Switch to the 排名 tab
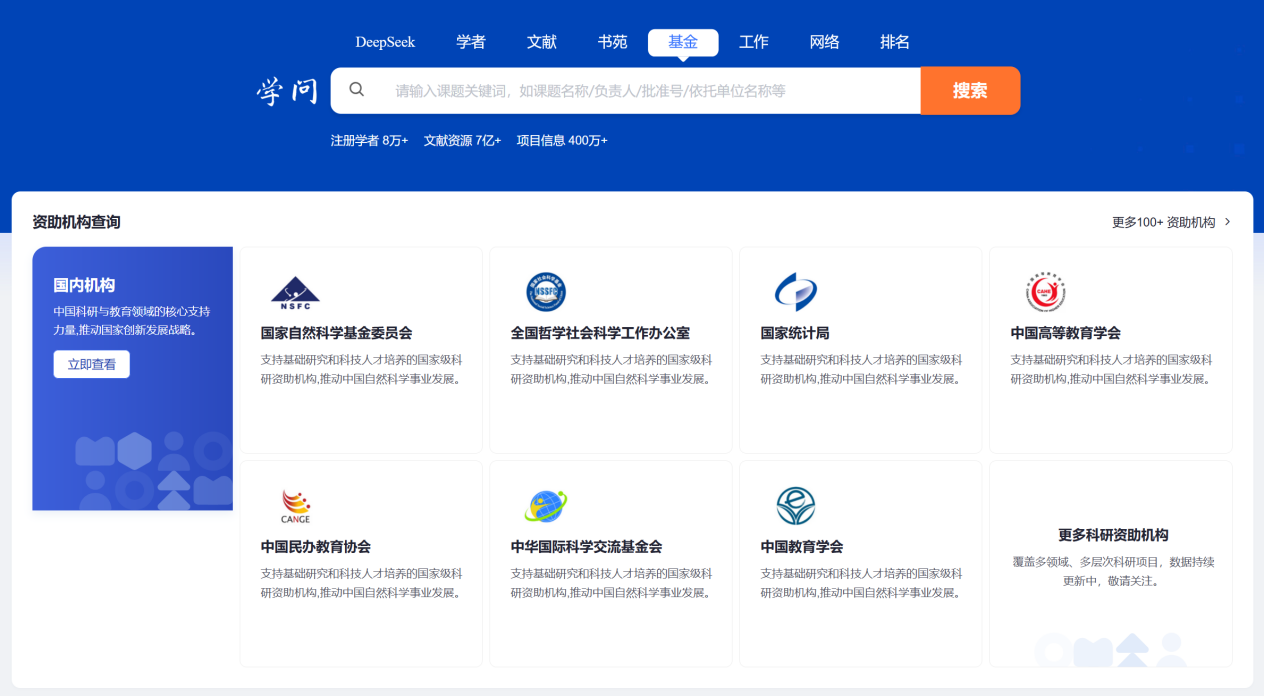Screen dimensions: 1264x696 click(x=895, y=42)
